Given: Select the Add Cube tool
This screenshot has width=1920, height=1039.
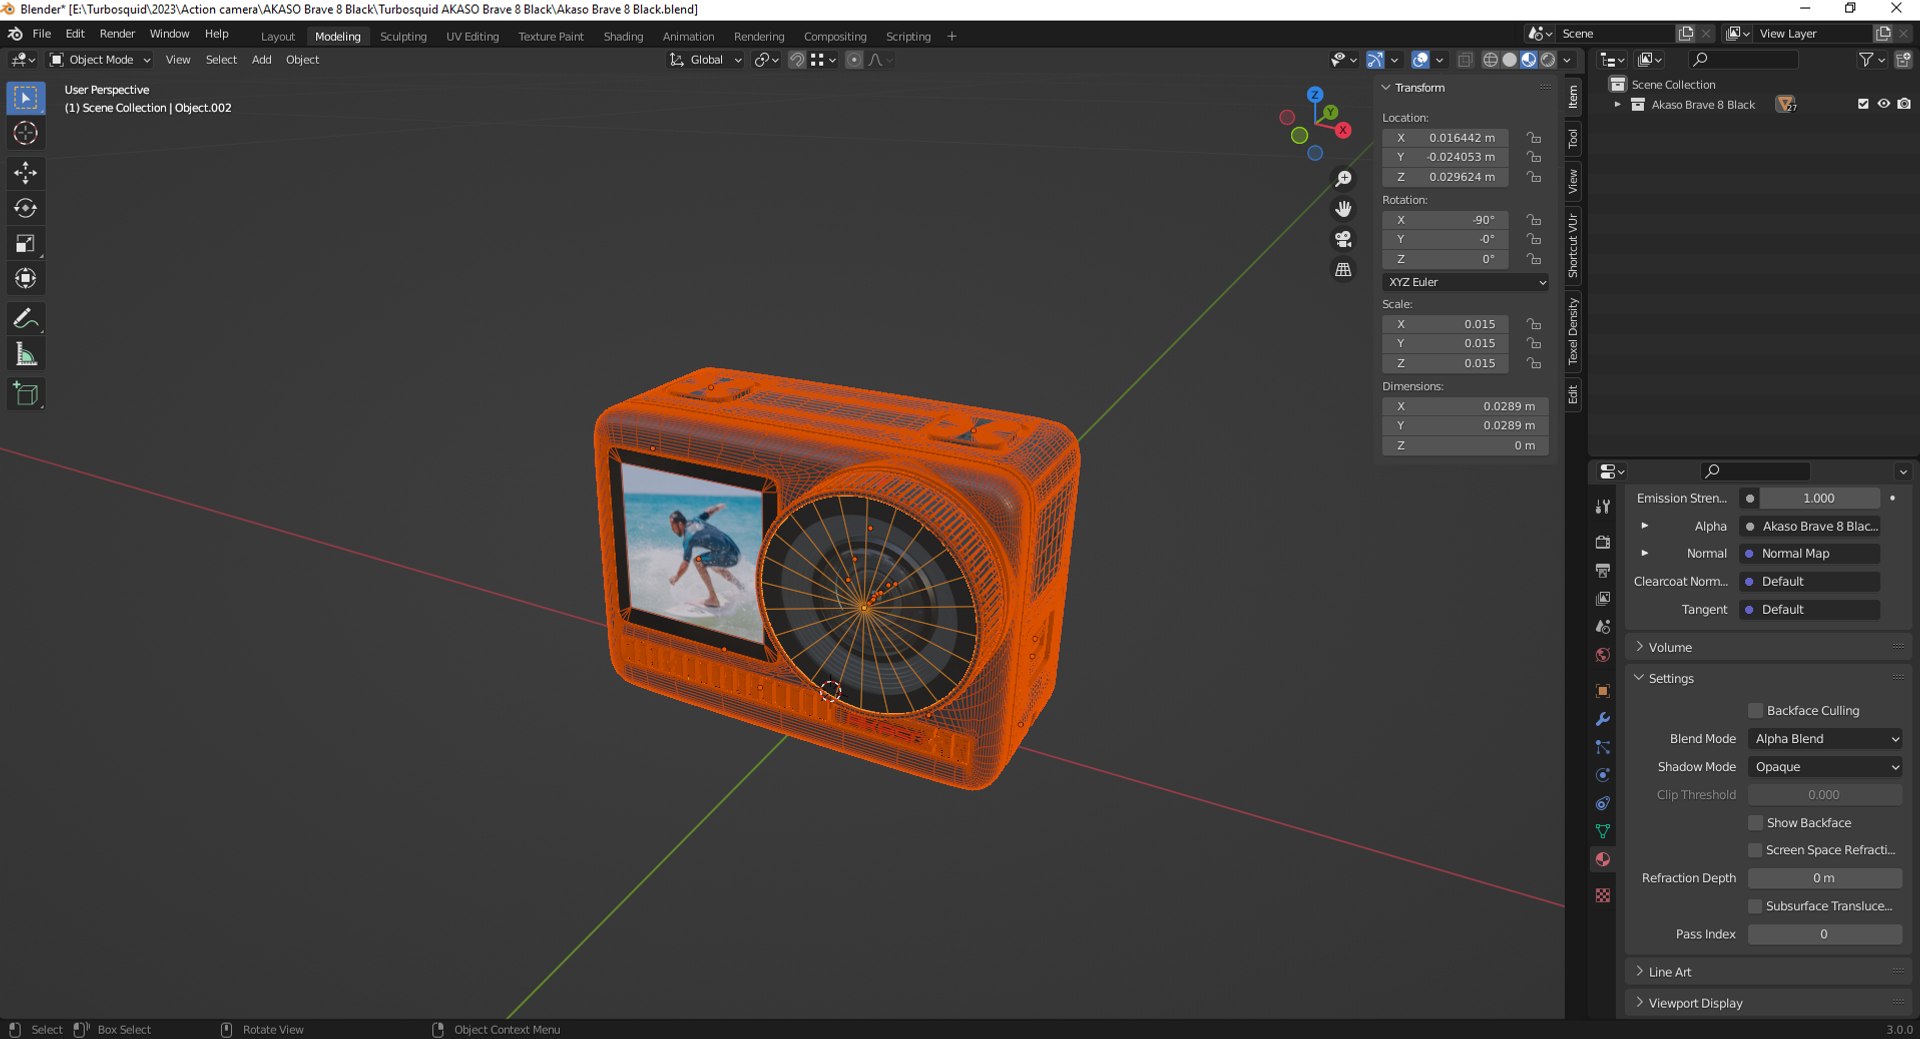Looking at the screenshot, I should pos(26,394).
